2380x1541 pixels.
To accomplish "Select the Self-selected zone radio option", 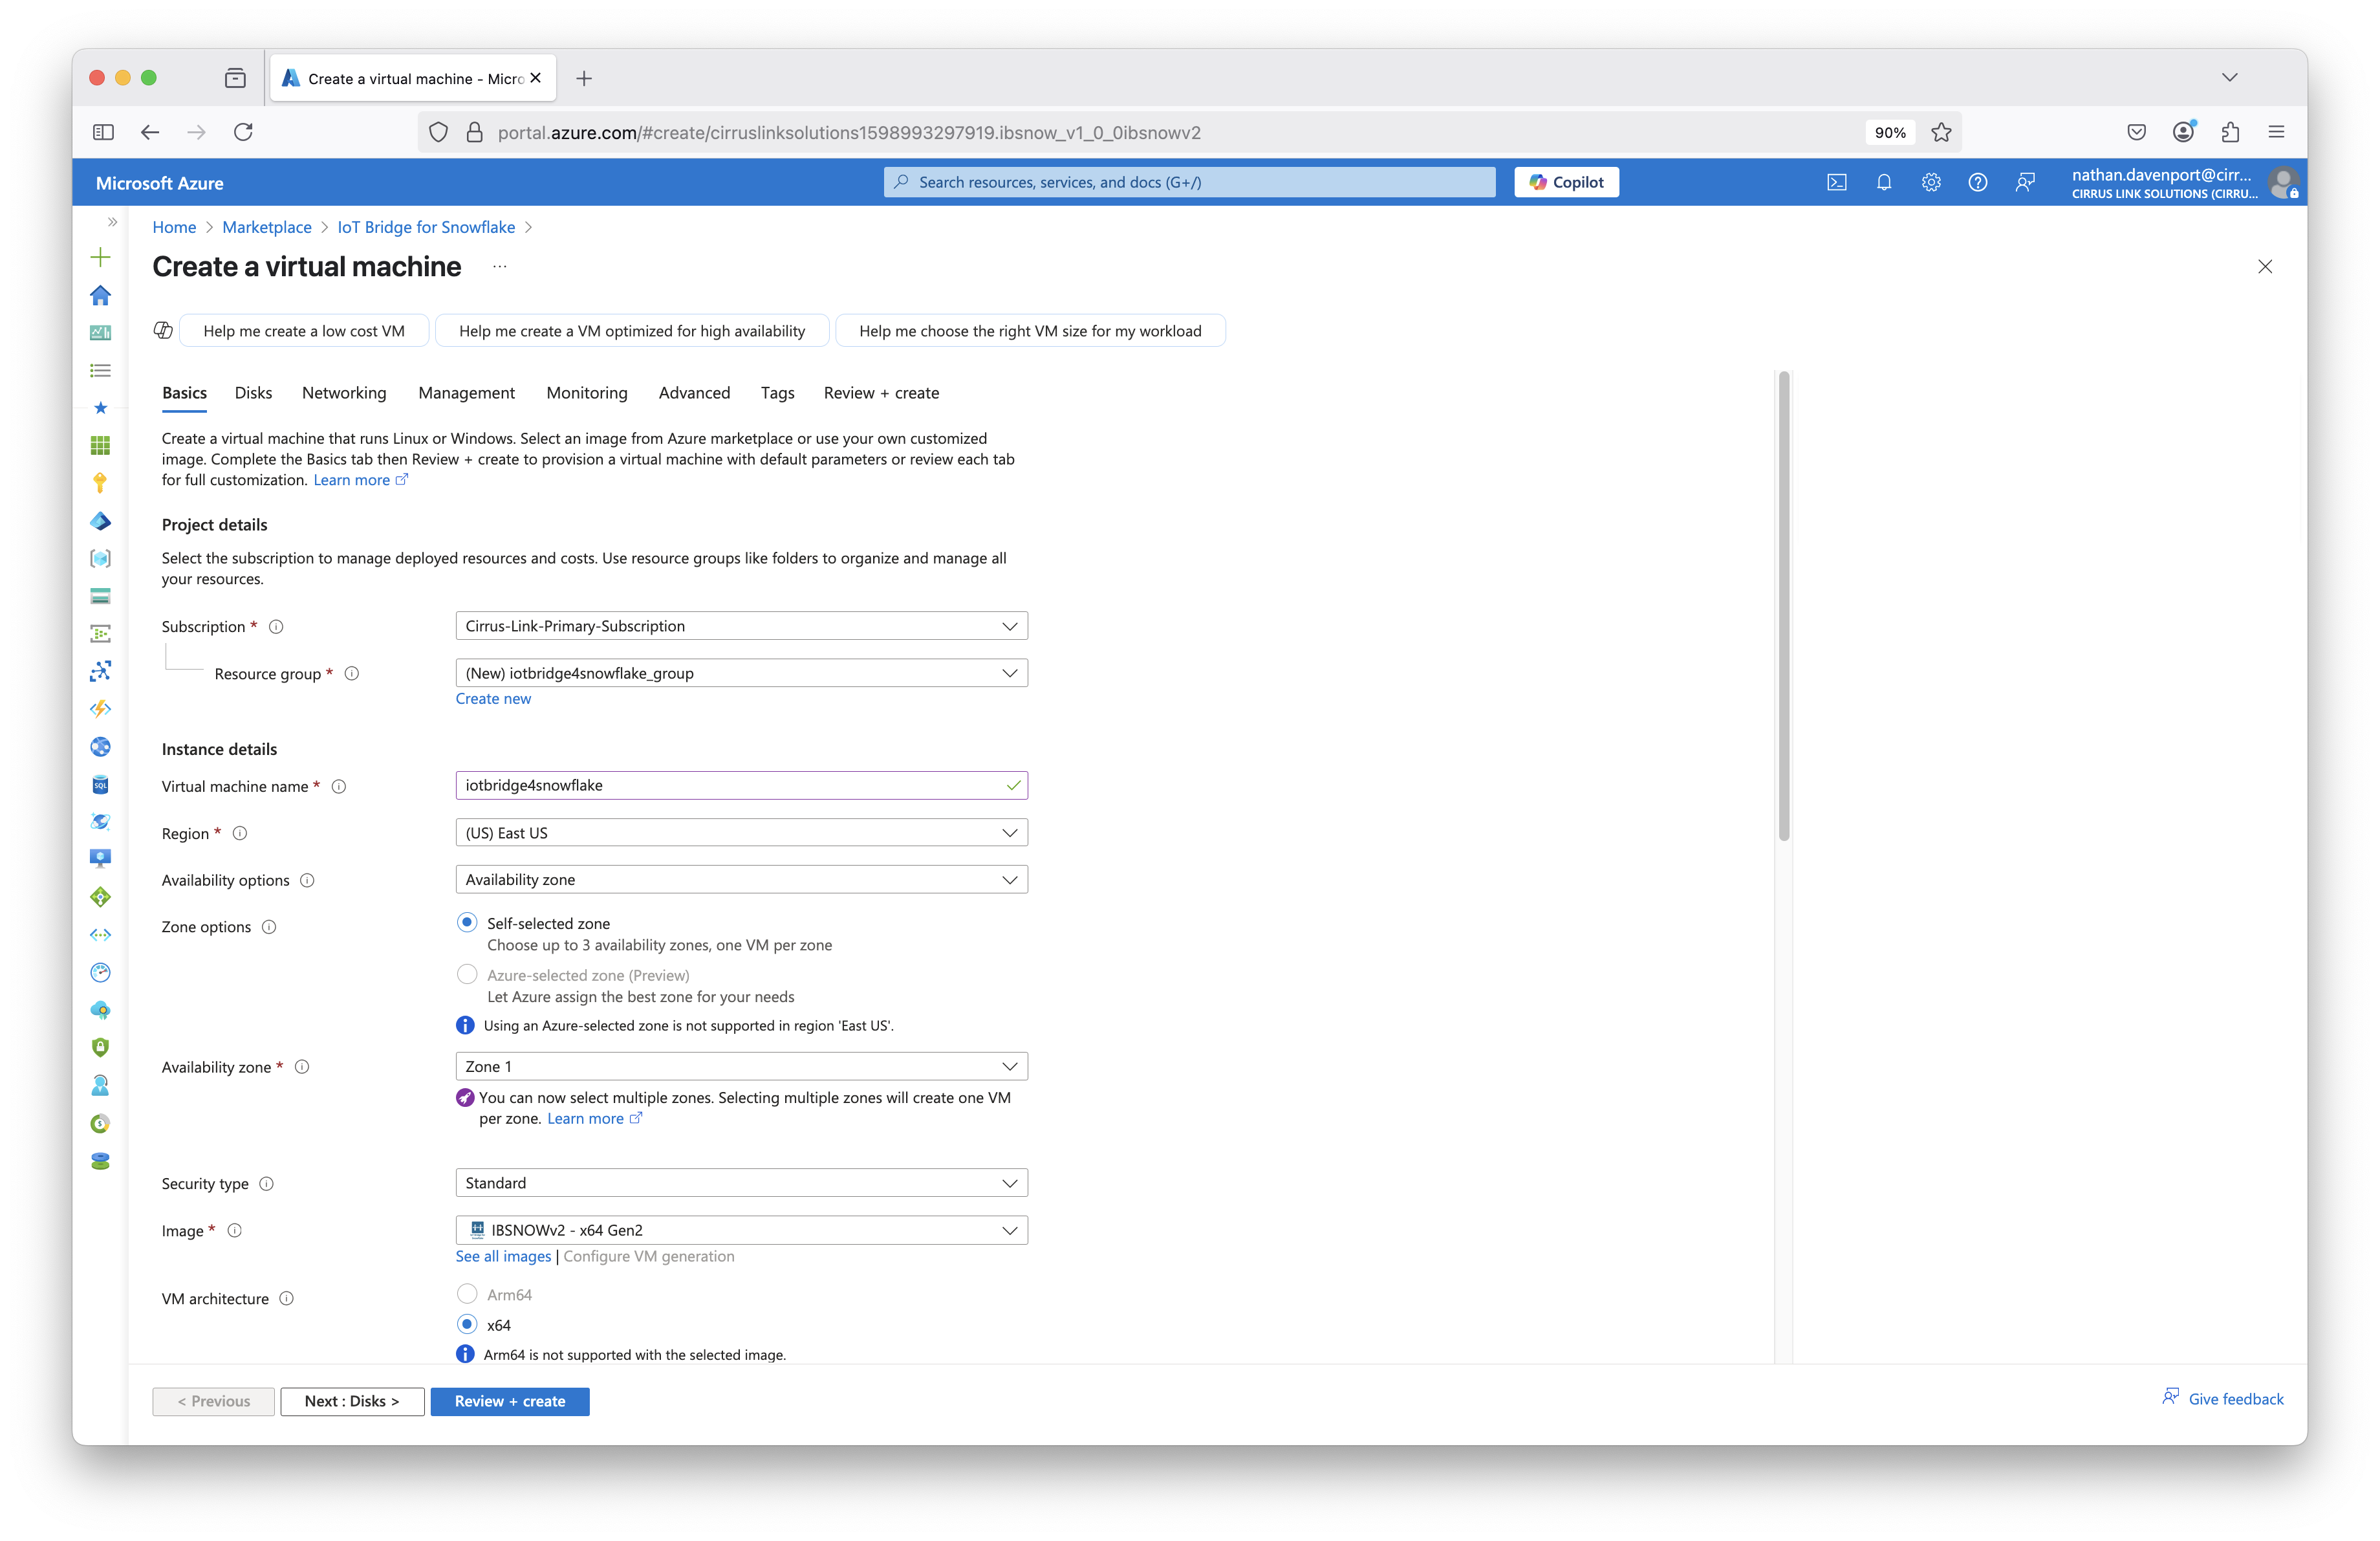I will [467, 922].
